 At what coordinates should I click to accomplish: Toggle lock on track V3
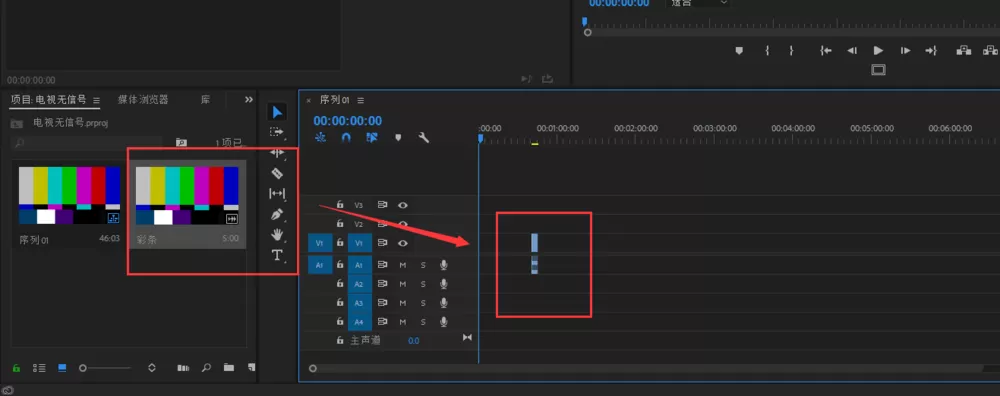[340, 205]
